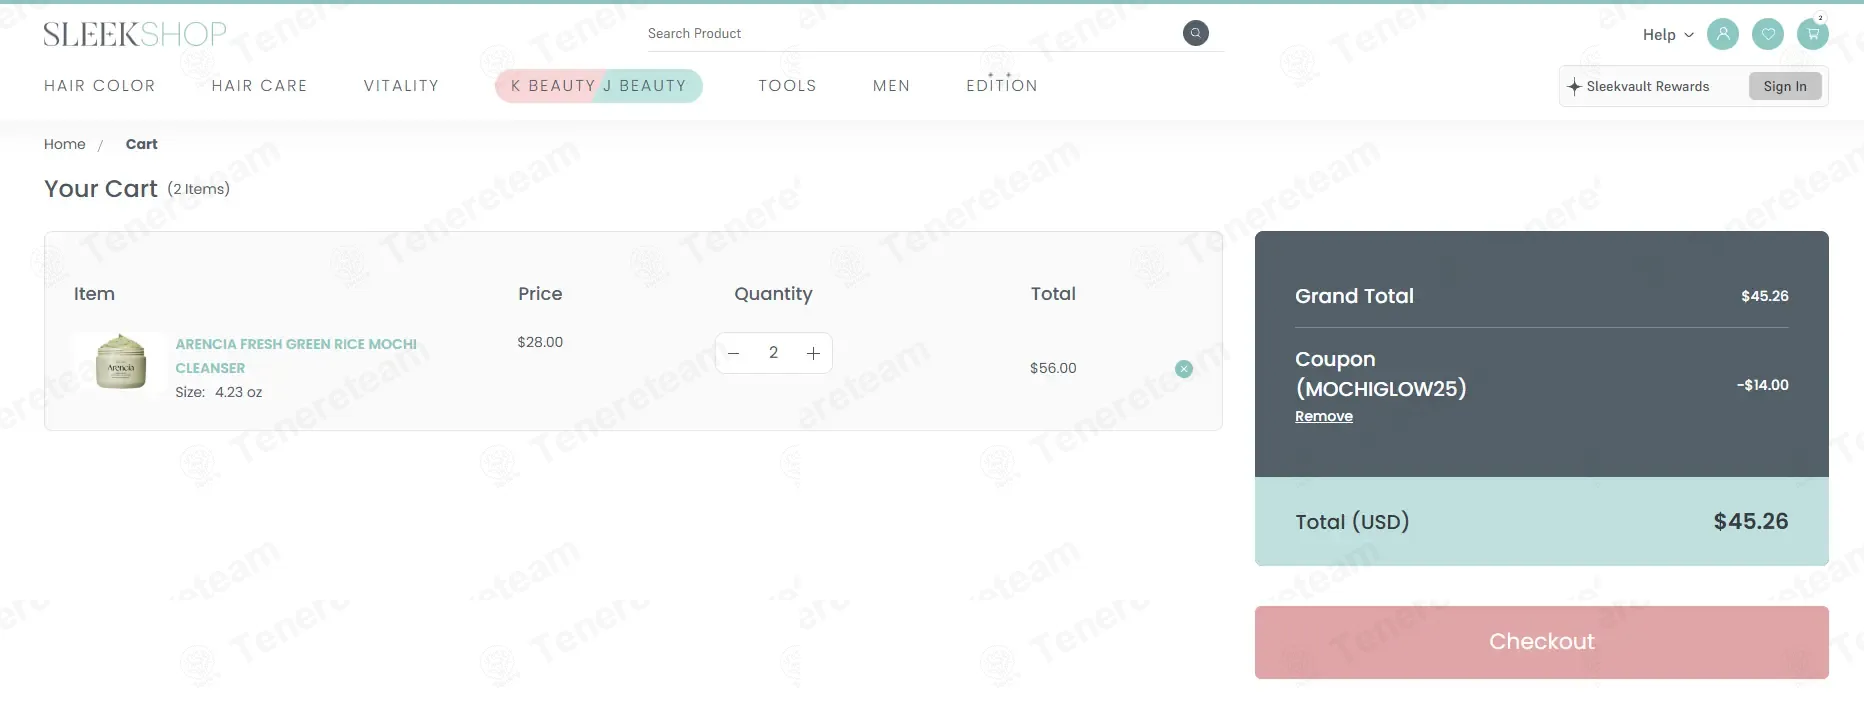Click the $28.00 price text
This screenshot has height=727, width=1864.
(540, 342)
